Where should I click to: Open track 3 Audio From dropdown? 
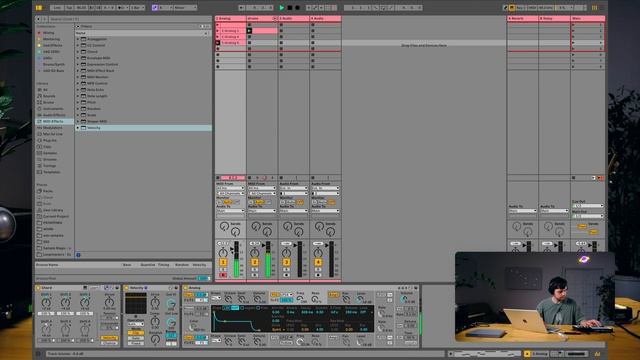(x=294, y=188)
